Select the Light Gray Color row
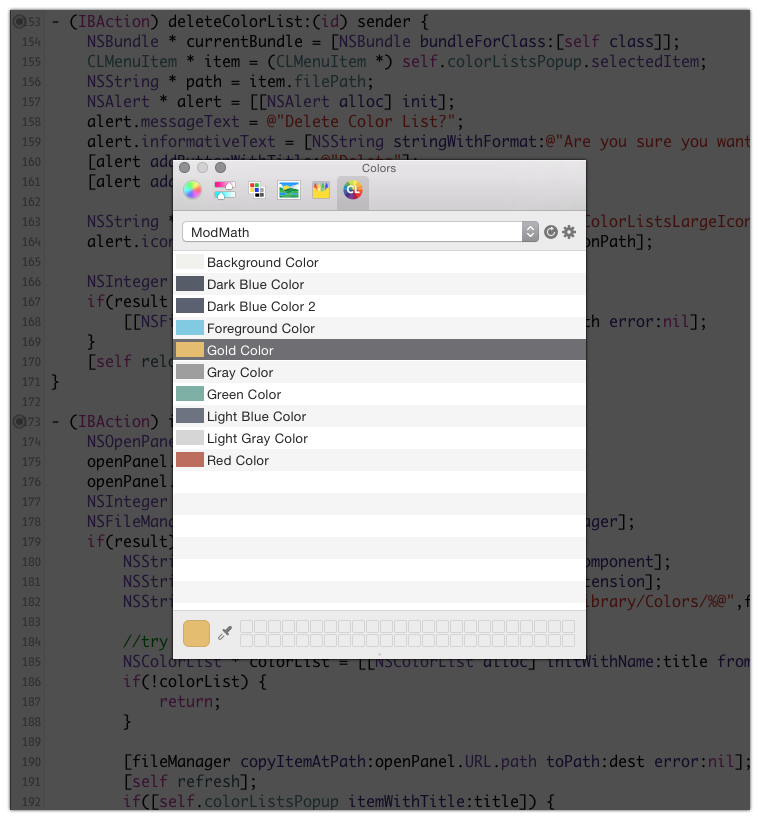Image resolution: width=760 pixels, height=820 pixels. point(257,438)
